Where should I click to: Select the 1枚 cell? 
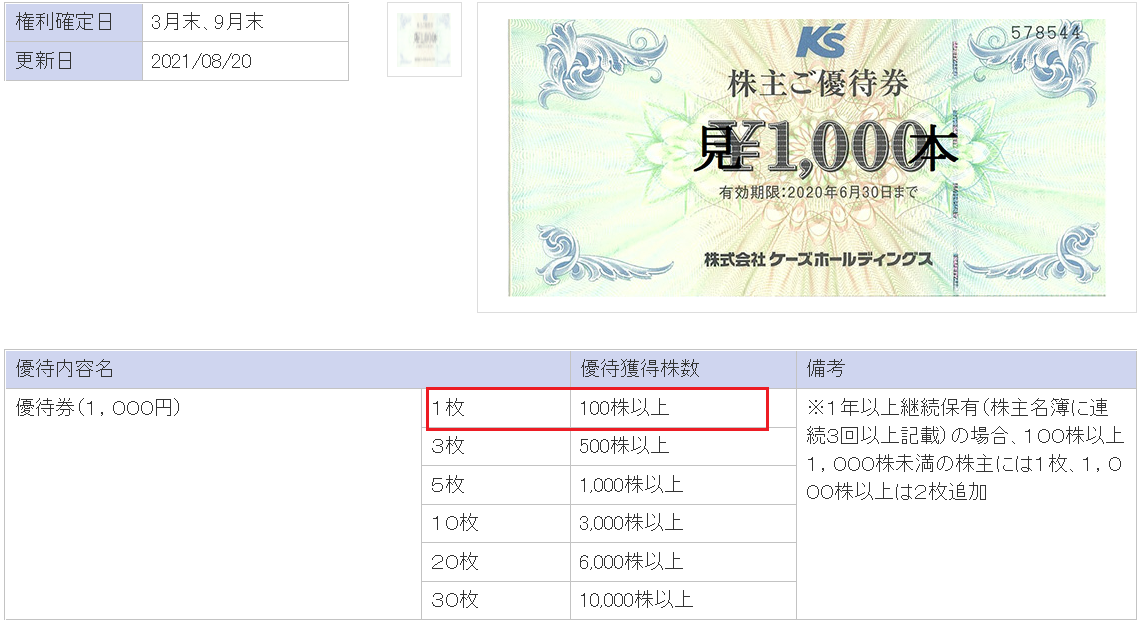click(x=496, y=408)
